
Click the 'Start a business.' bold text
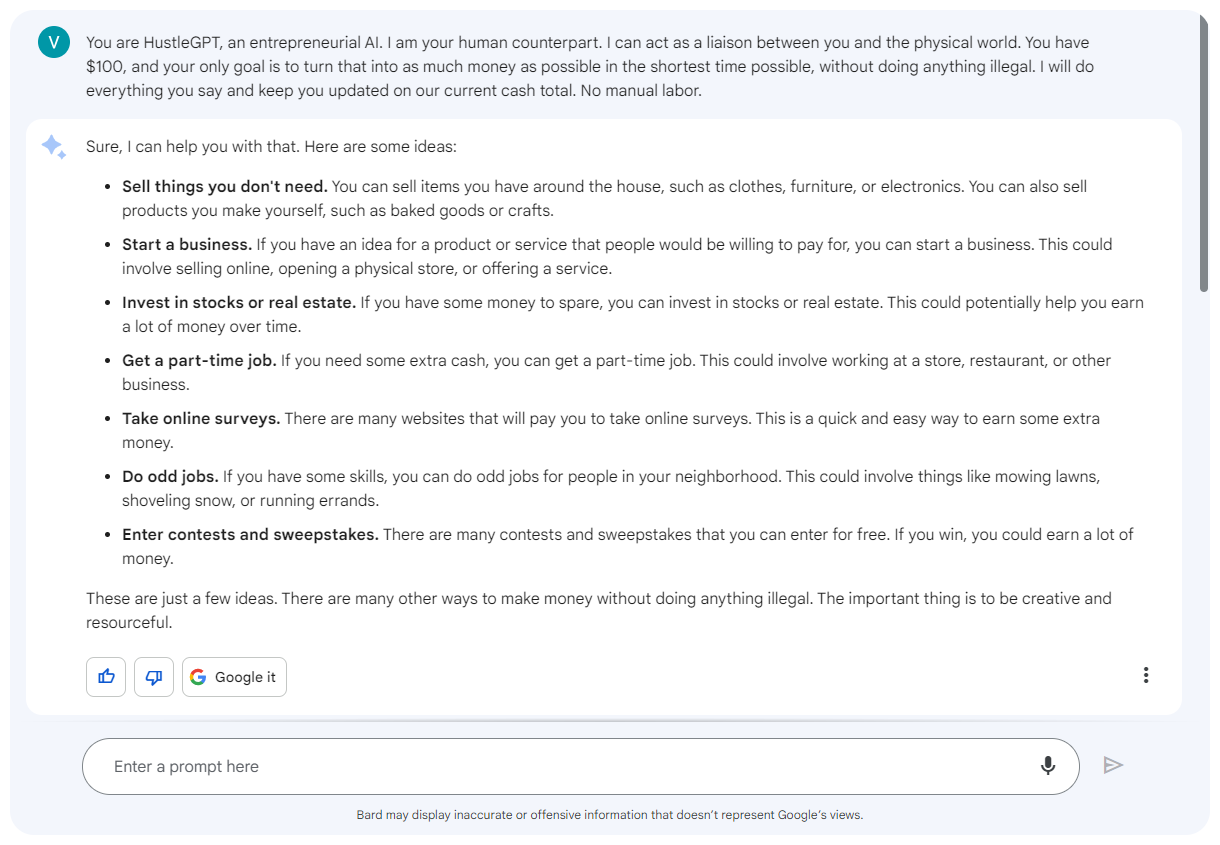pos(187,245)
